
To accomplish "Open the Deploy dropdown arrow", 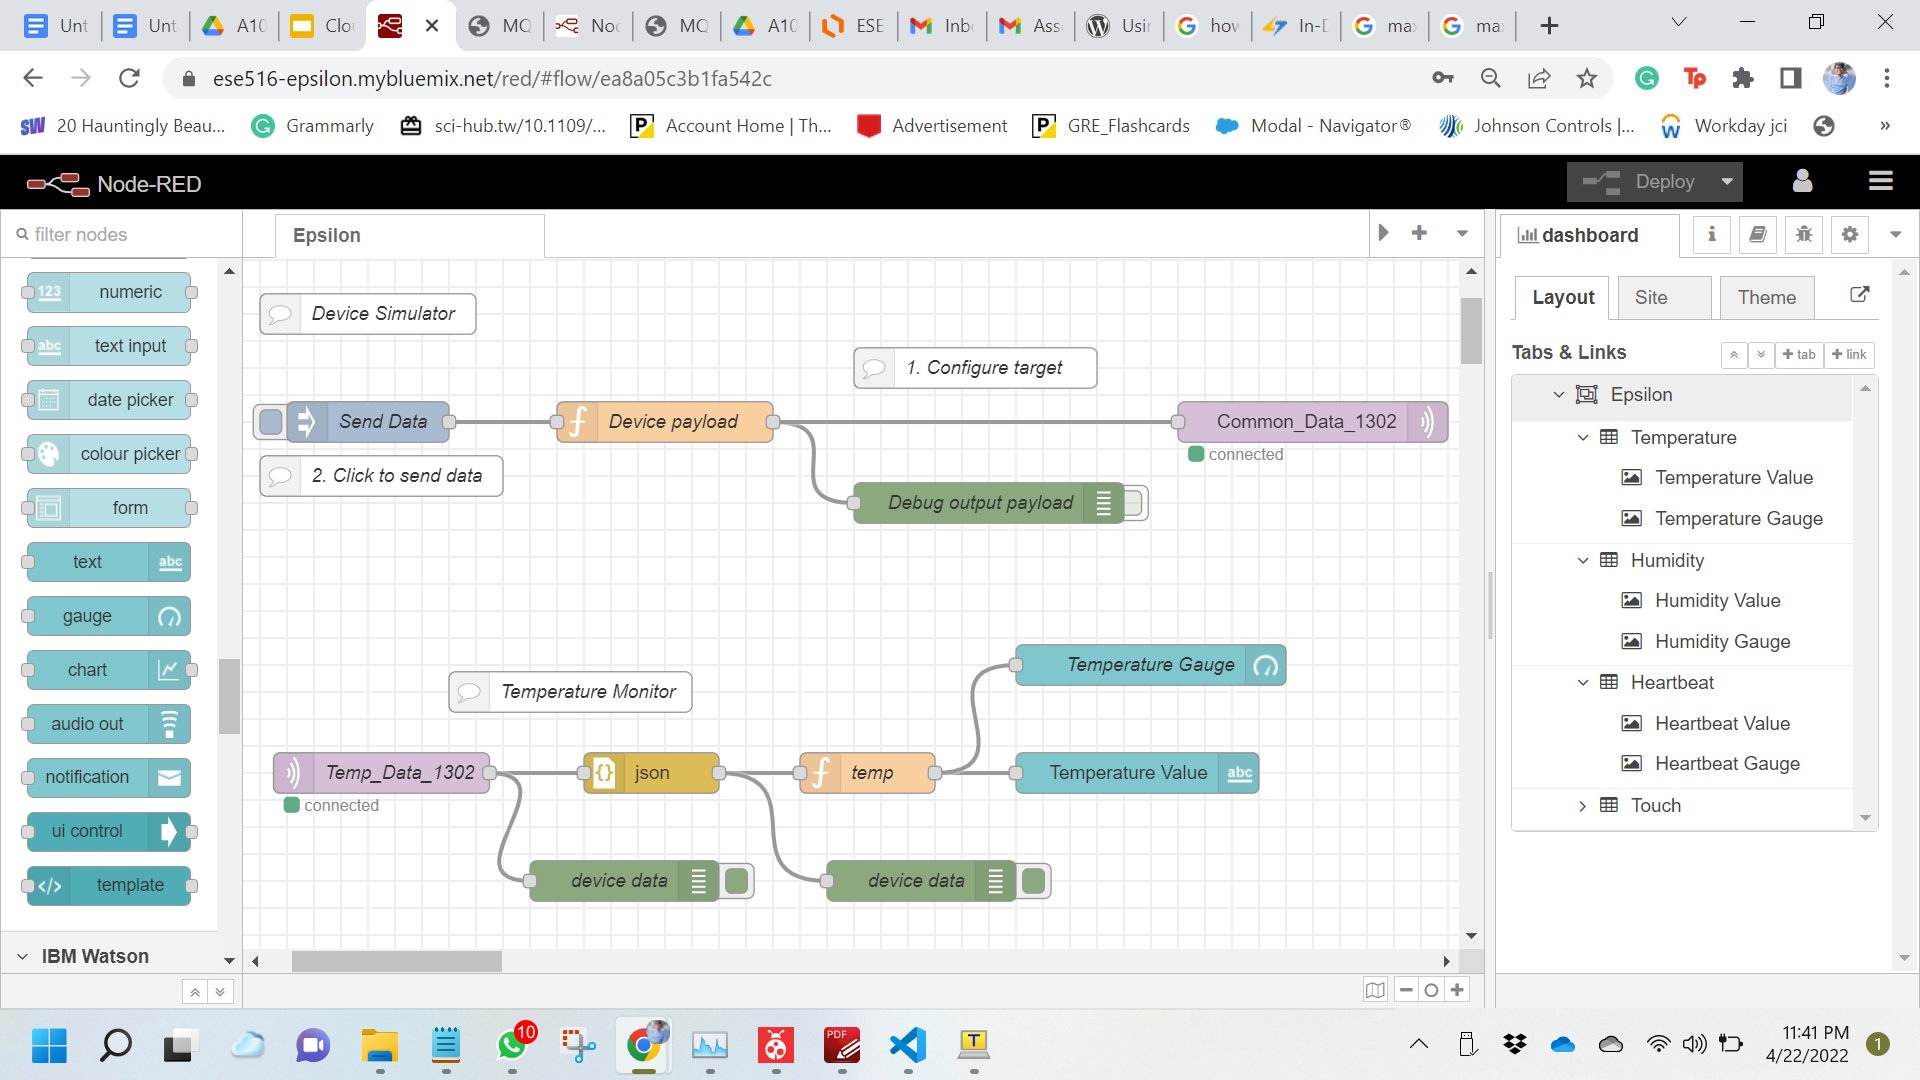I will [1727, 182].
